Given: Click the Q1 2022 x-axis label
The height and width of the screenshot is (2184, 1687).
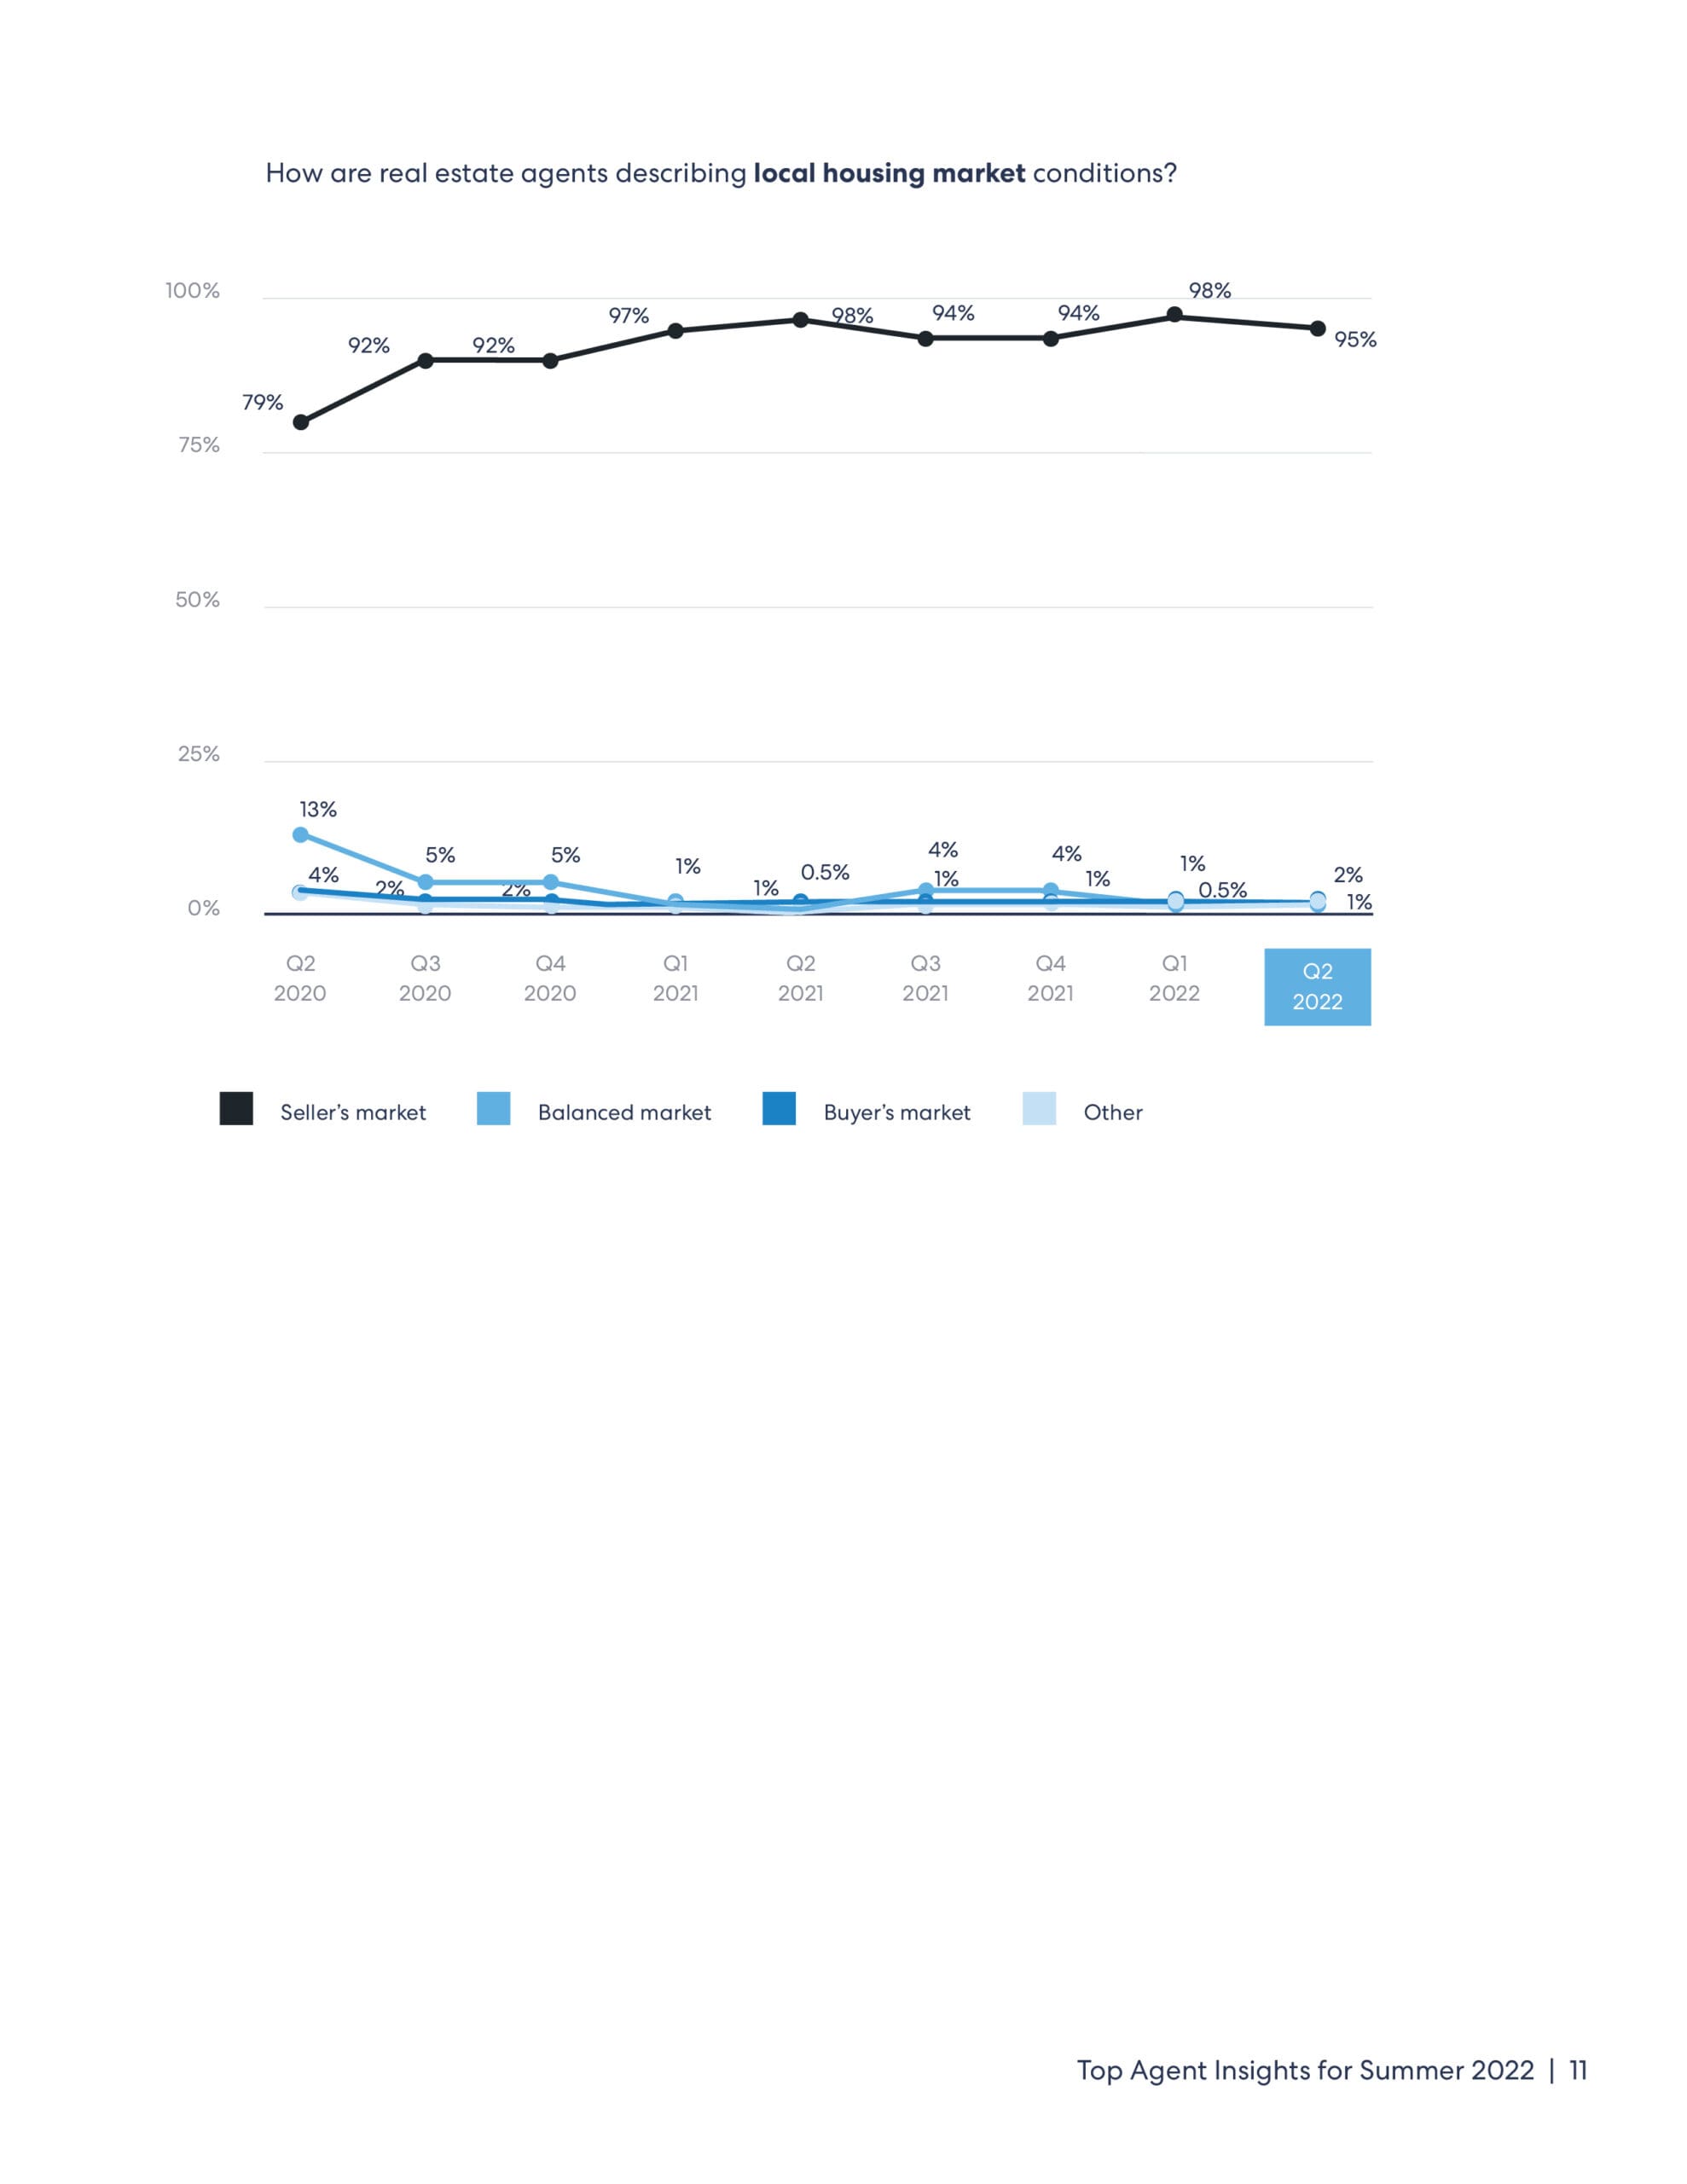Looking at the screenshot, I should tap(1174, 978).
